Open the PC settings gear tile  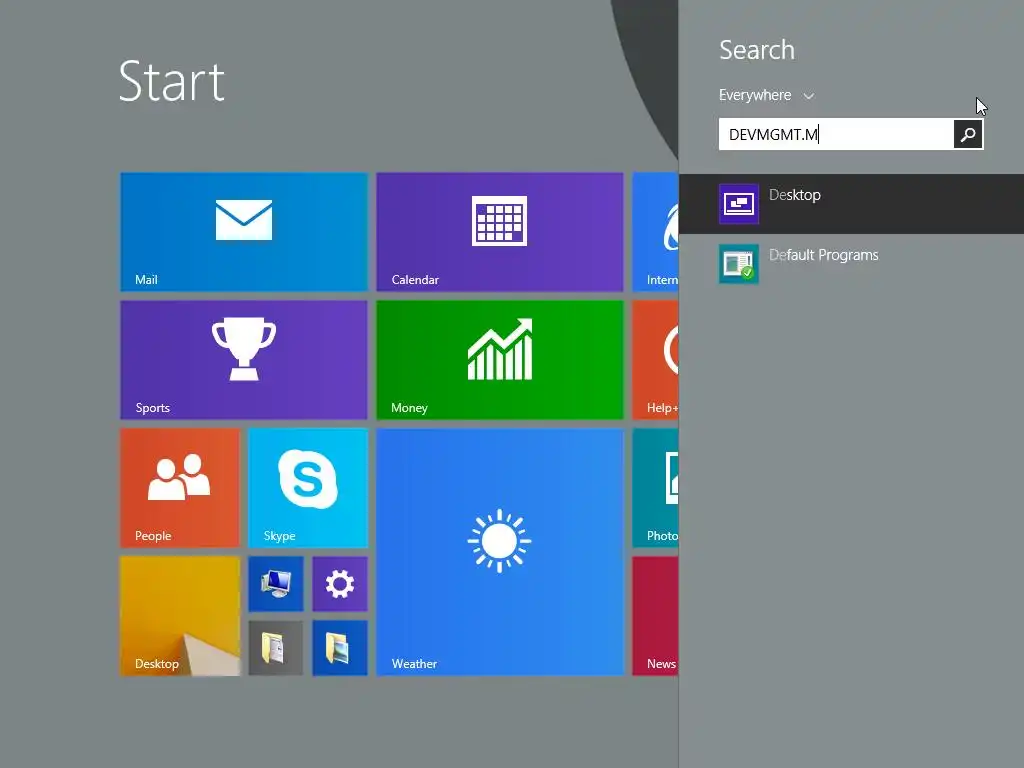(340, 584)
